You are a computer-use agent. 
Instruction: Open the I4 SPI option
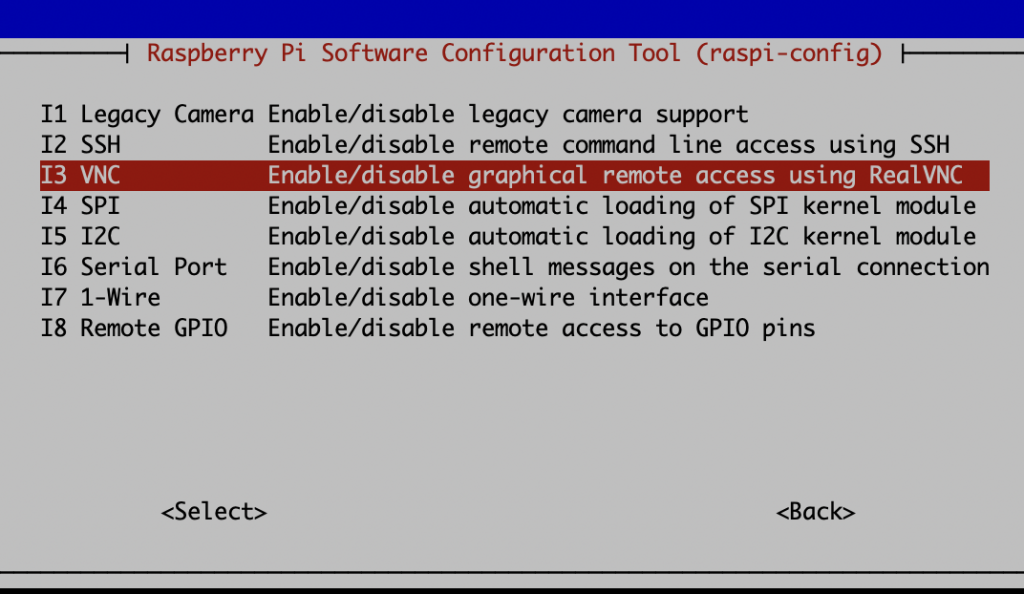(x=515, y=206)
